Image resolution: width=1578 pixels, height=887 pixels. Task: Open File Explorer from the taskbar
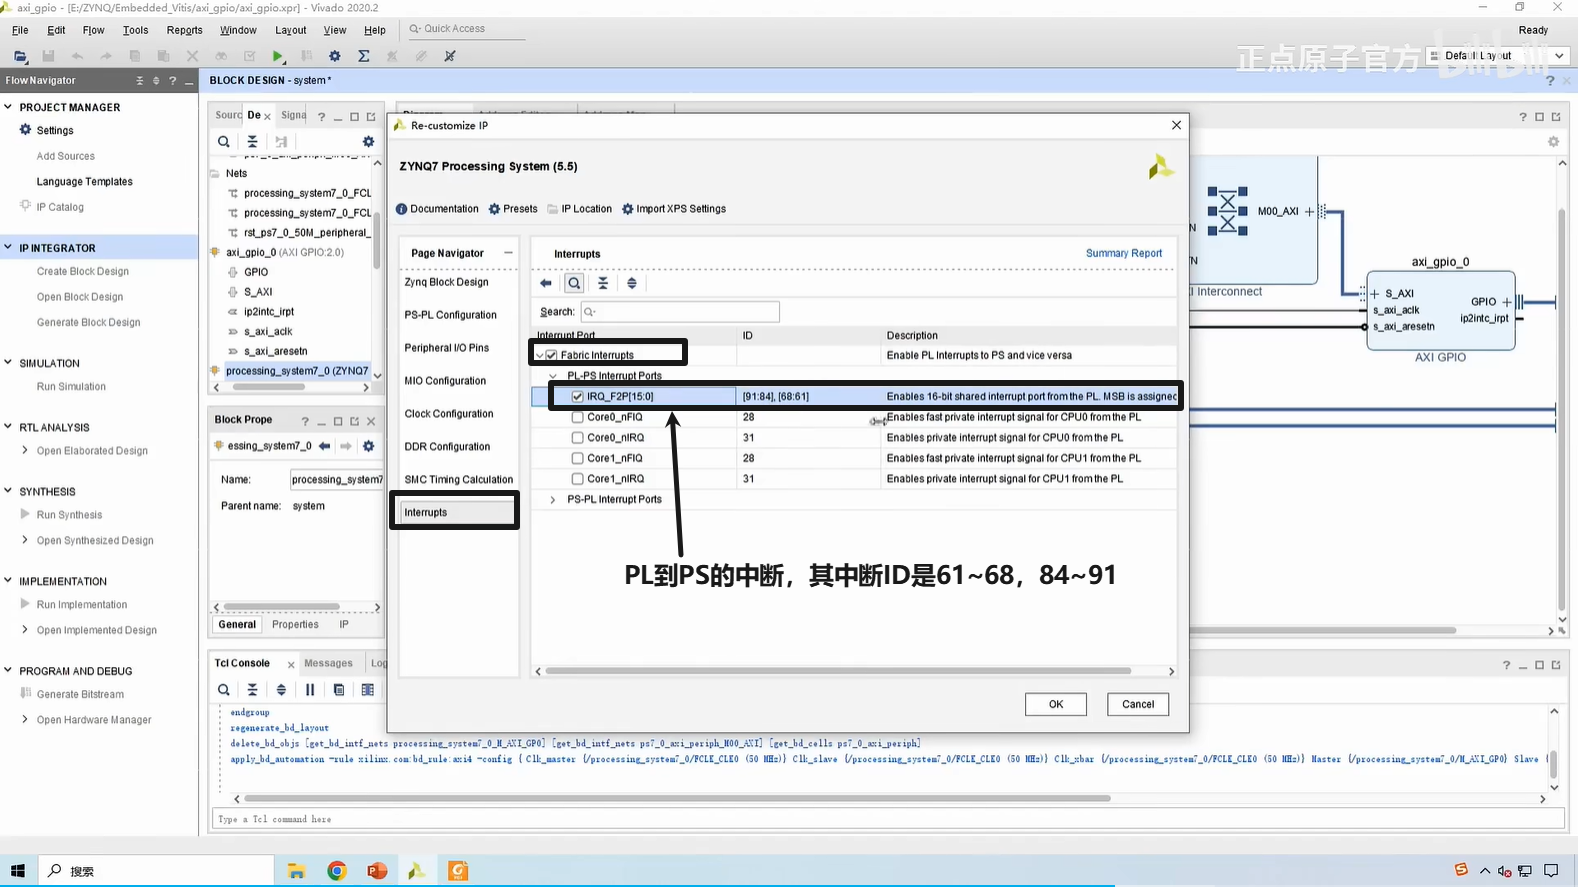pos(297,871)
